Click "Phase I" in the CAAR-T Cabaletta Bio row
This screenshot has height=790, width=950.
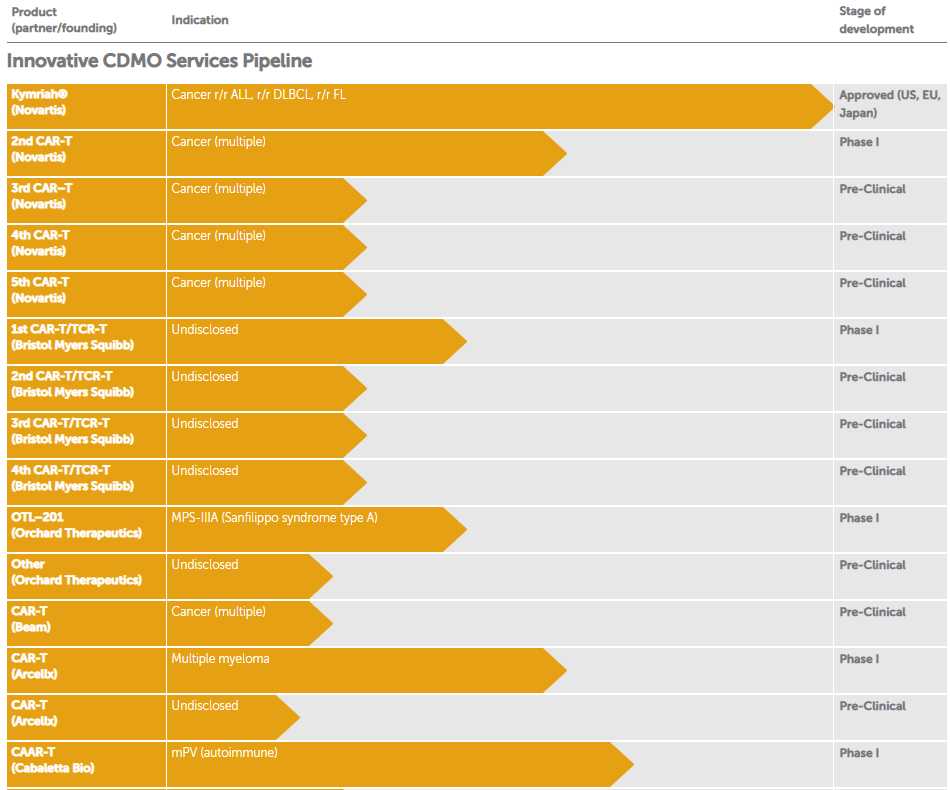click(x=859, y=753)
